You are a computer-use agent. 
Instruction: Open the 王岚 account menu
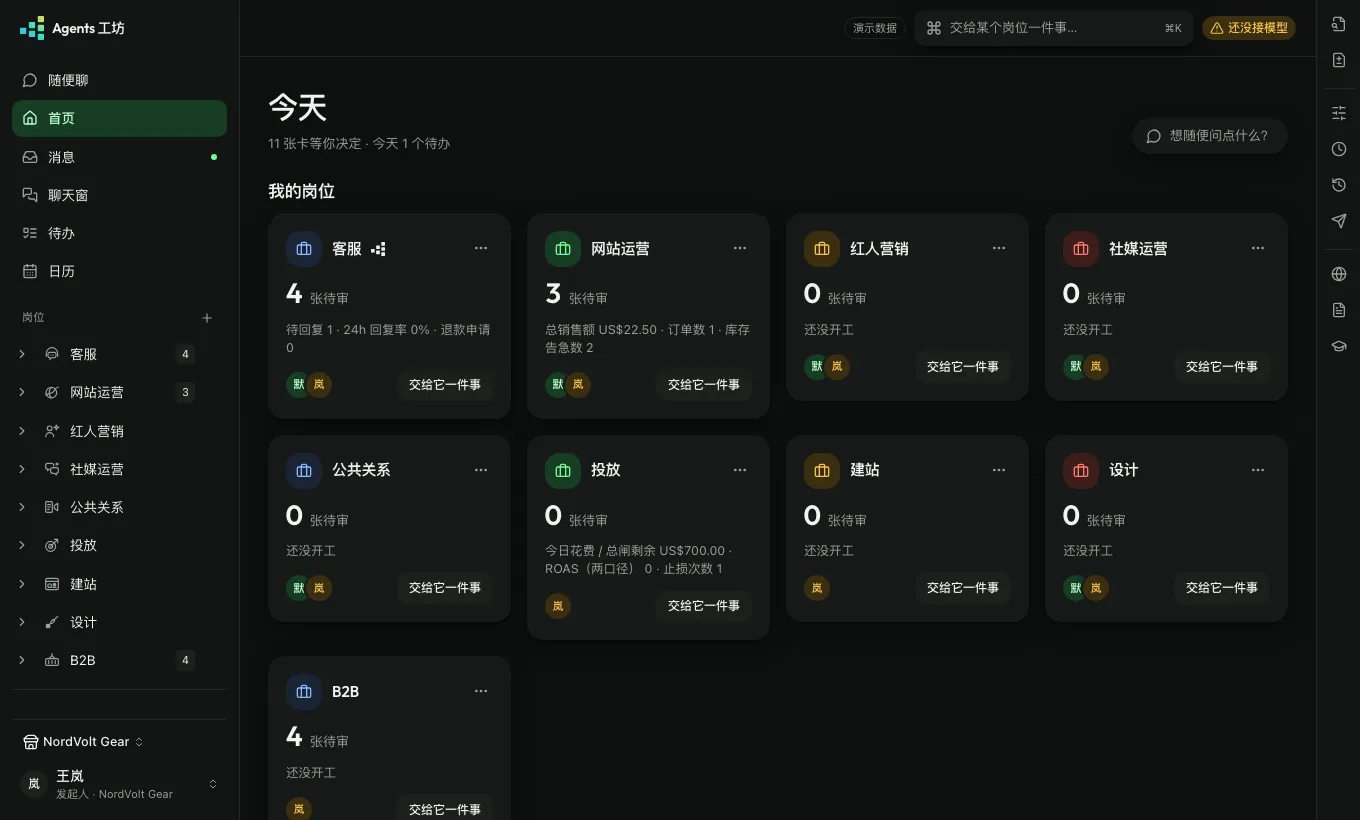pyautogui.click(x=119, y=784)
